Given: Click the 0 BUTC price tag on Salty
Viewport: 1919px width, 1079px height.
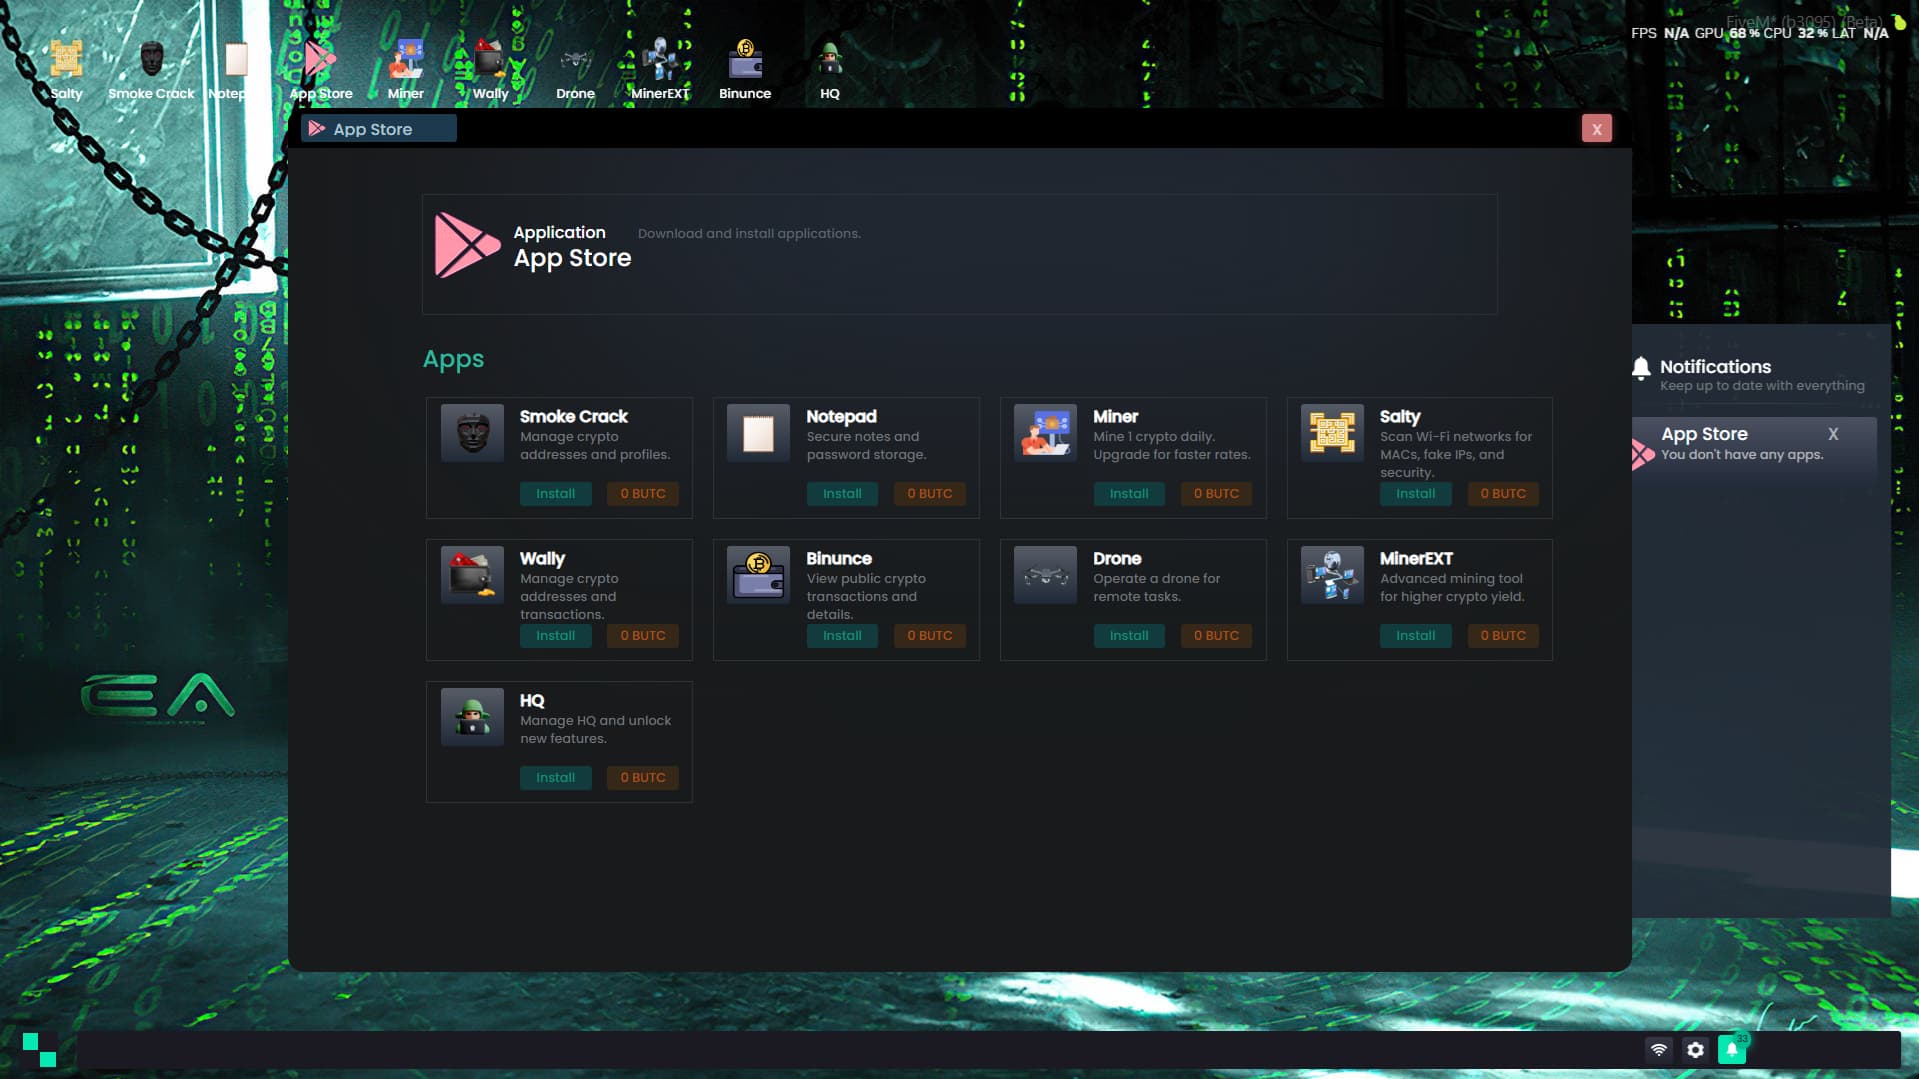Looking at the screenshot, I should tap(1502, 493).
